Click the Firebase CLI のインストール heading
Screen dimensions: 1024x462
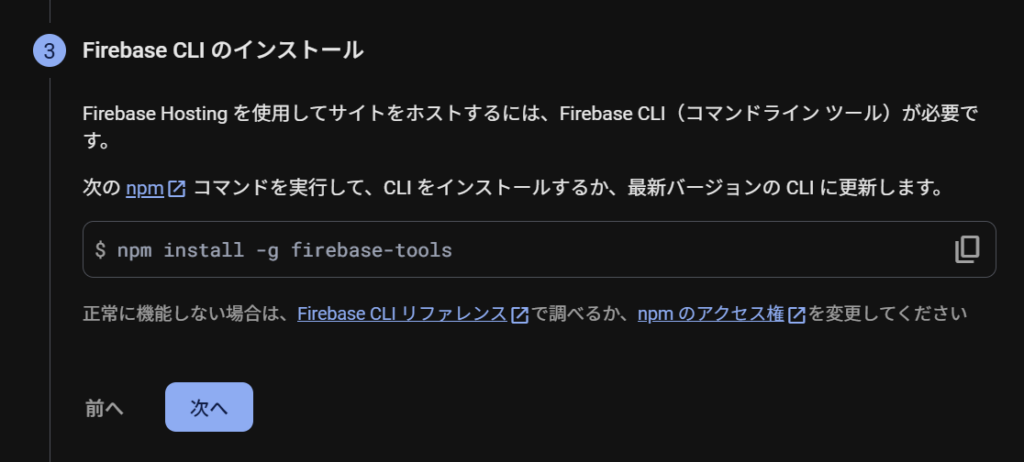222,51
